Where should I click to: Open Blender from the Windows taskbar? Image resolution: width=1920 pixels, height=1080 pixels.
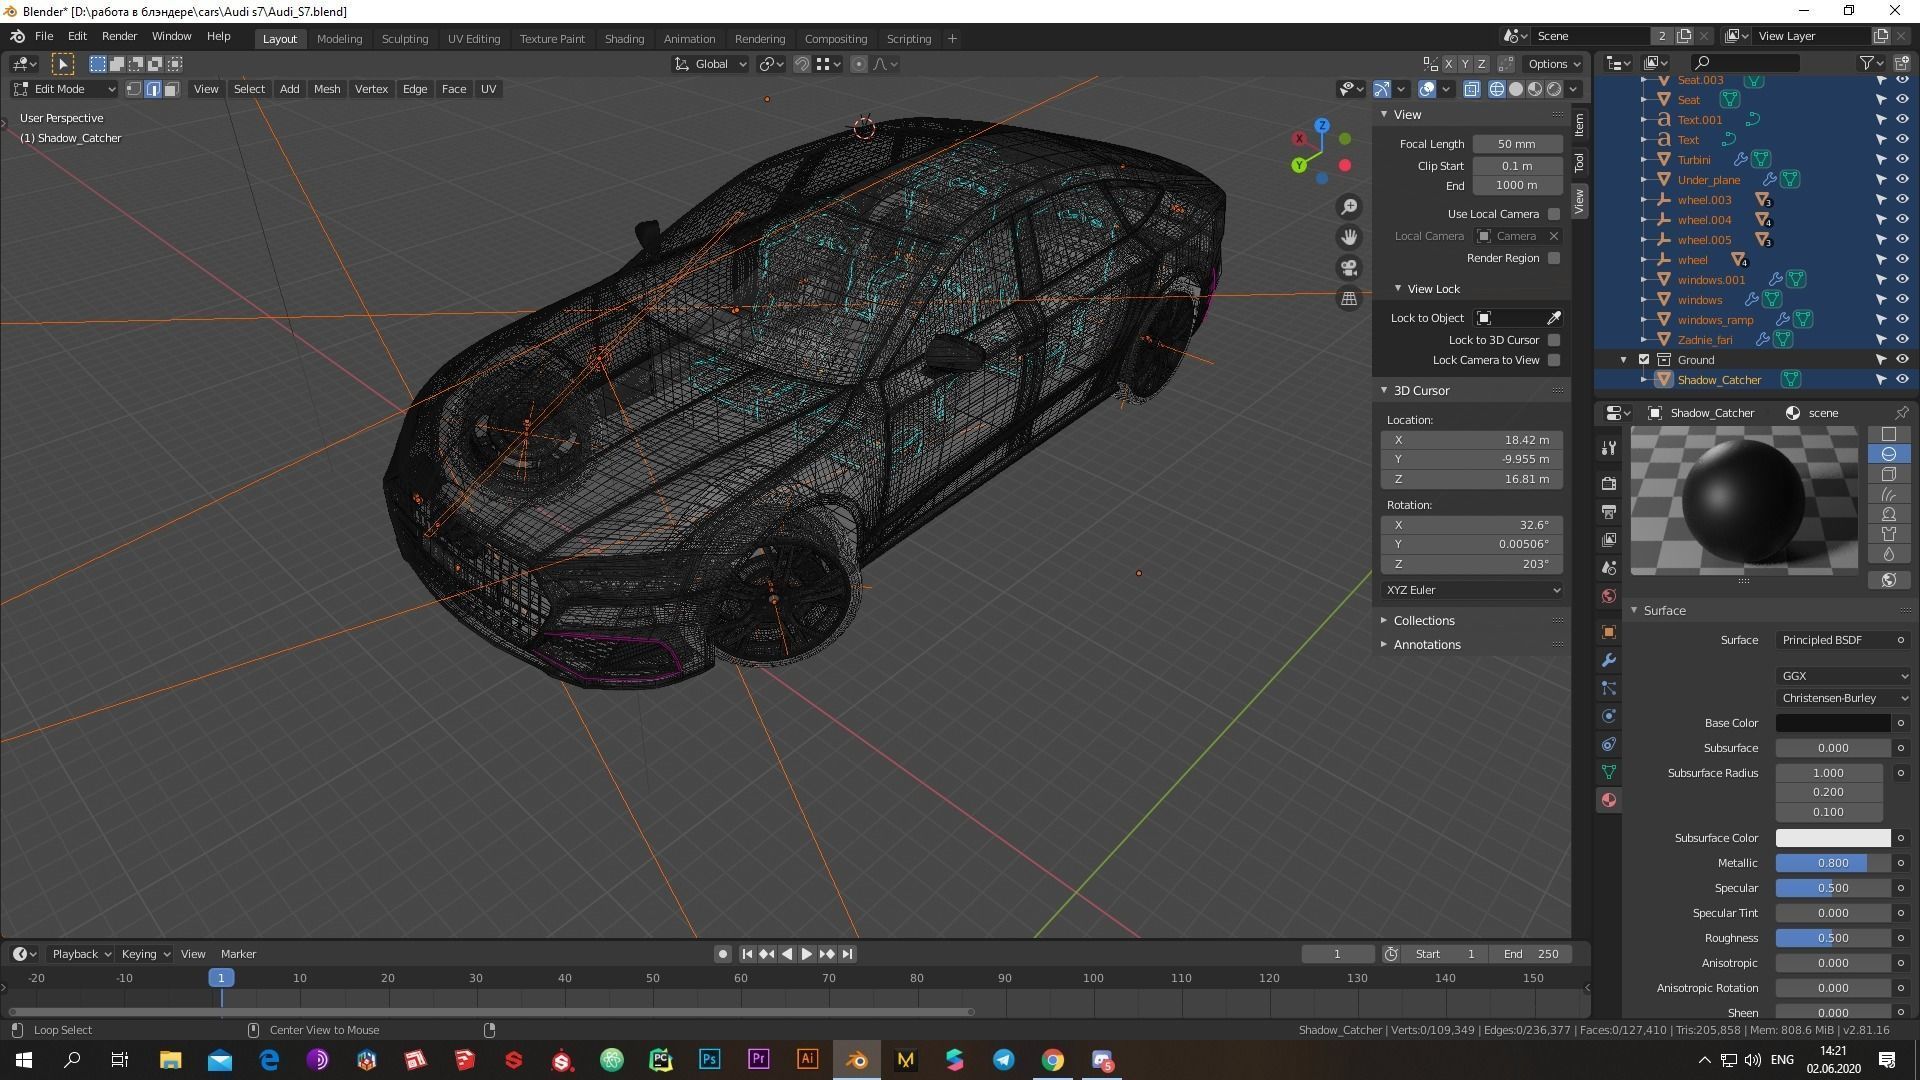click(857, 1060)
